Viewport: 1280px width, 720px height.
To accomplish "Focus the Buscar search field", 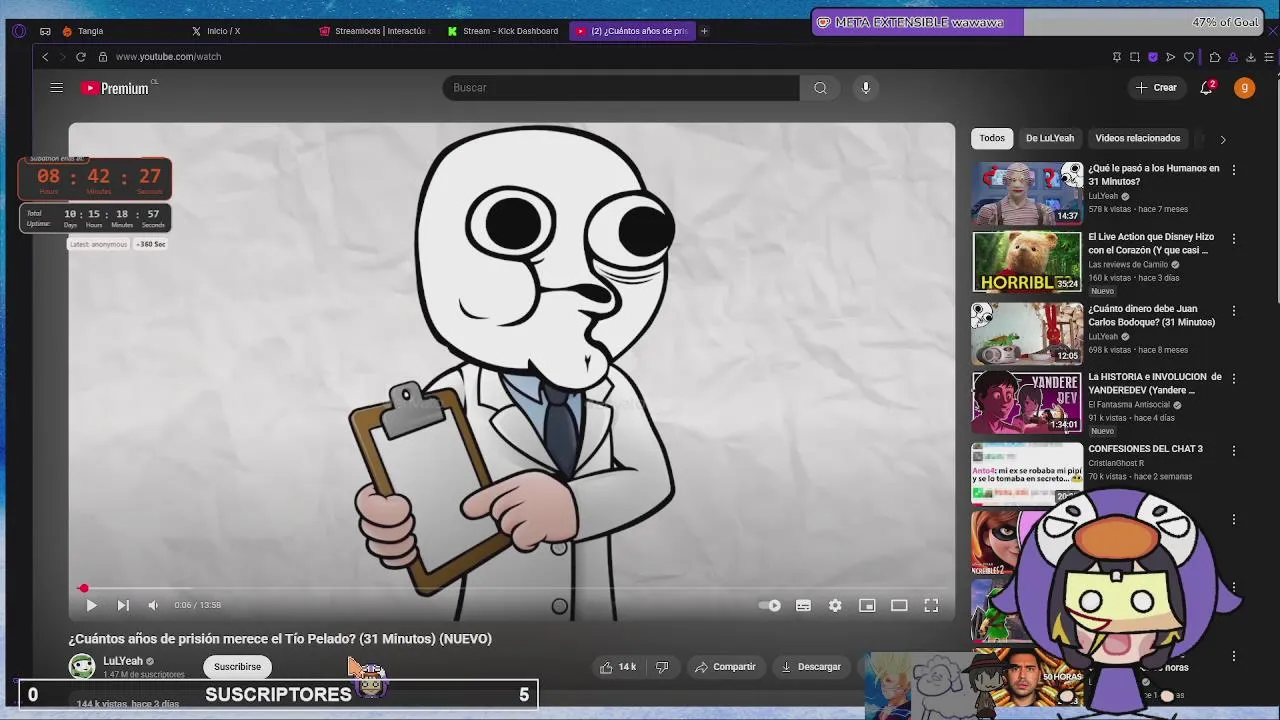I will (621, 88).
